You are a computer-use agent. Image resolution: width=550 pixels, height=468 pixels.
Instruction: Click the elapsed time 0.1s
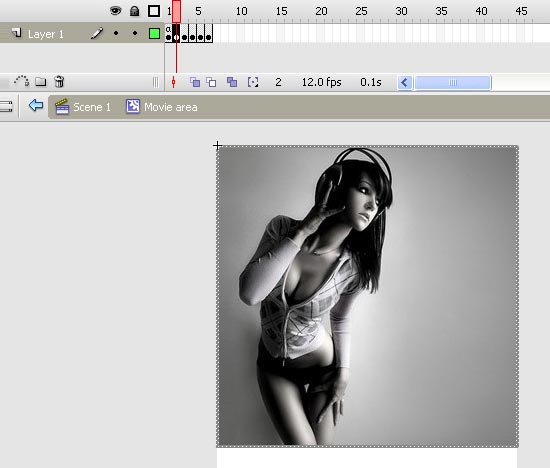coord(371,82)
